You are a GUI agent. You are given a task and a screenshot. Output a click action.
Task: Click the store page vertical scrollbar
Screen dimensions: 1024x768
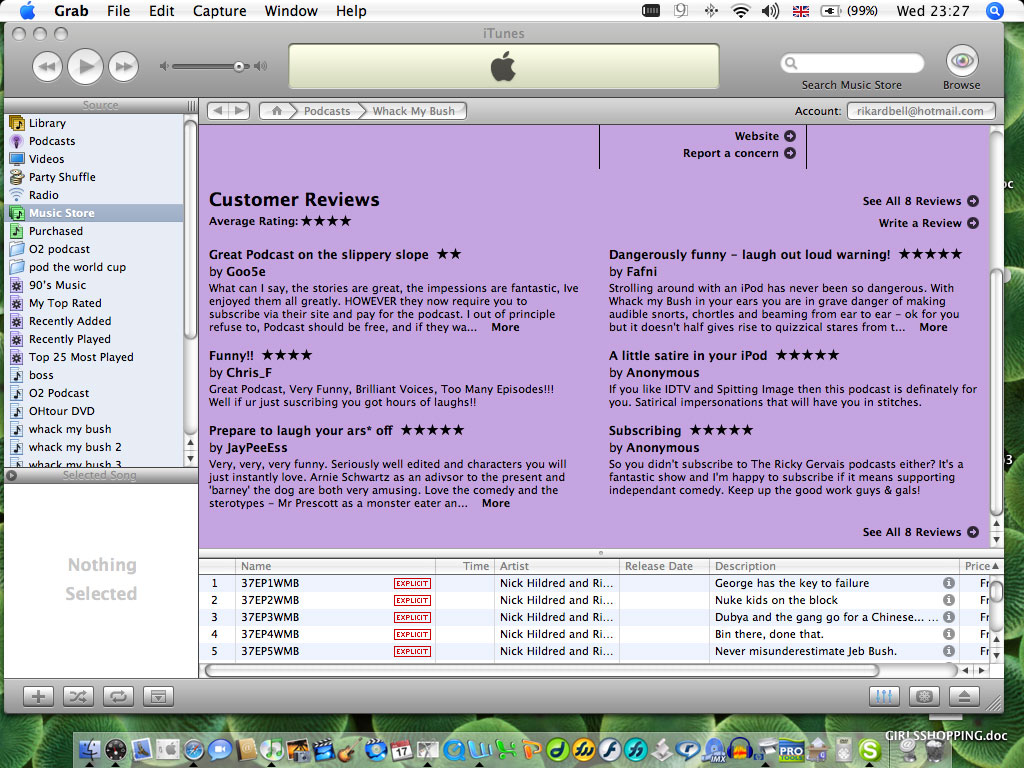click(x=997, y=392)
